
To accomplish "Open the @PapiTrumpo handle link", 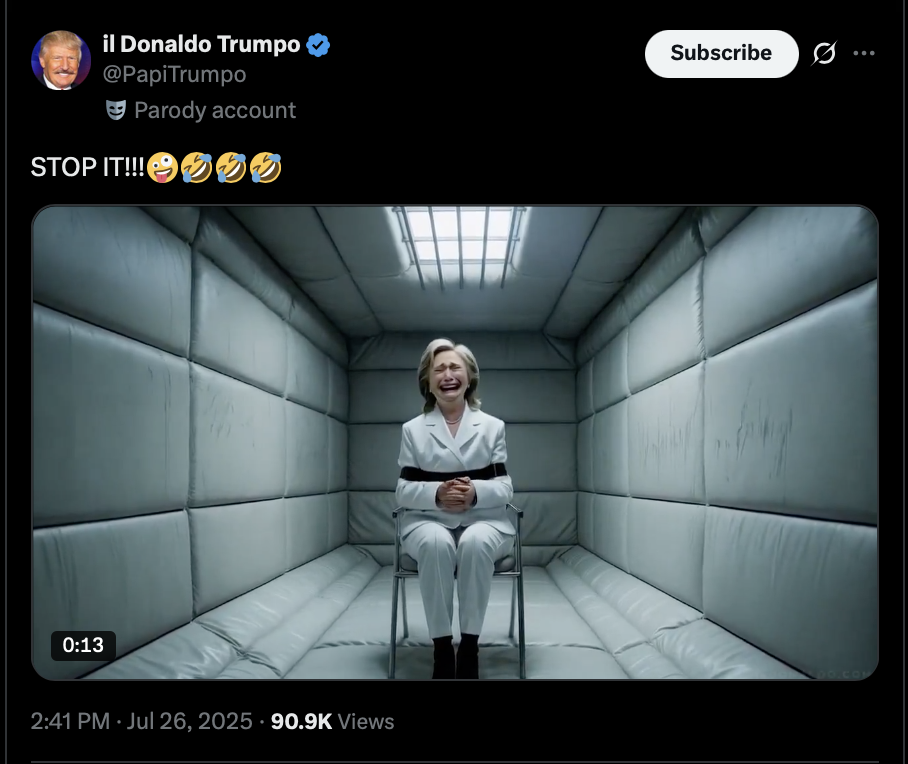I will 174,75.
